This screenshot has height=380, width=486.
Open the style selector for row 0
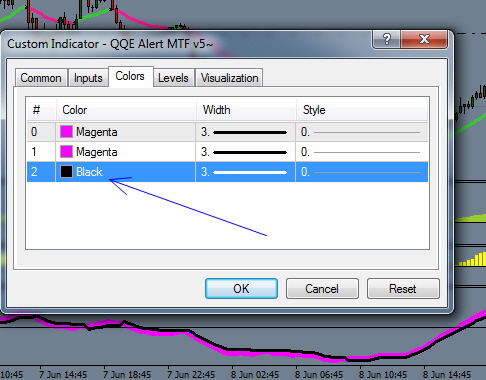coord(362,132)
